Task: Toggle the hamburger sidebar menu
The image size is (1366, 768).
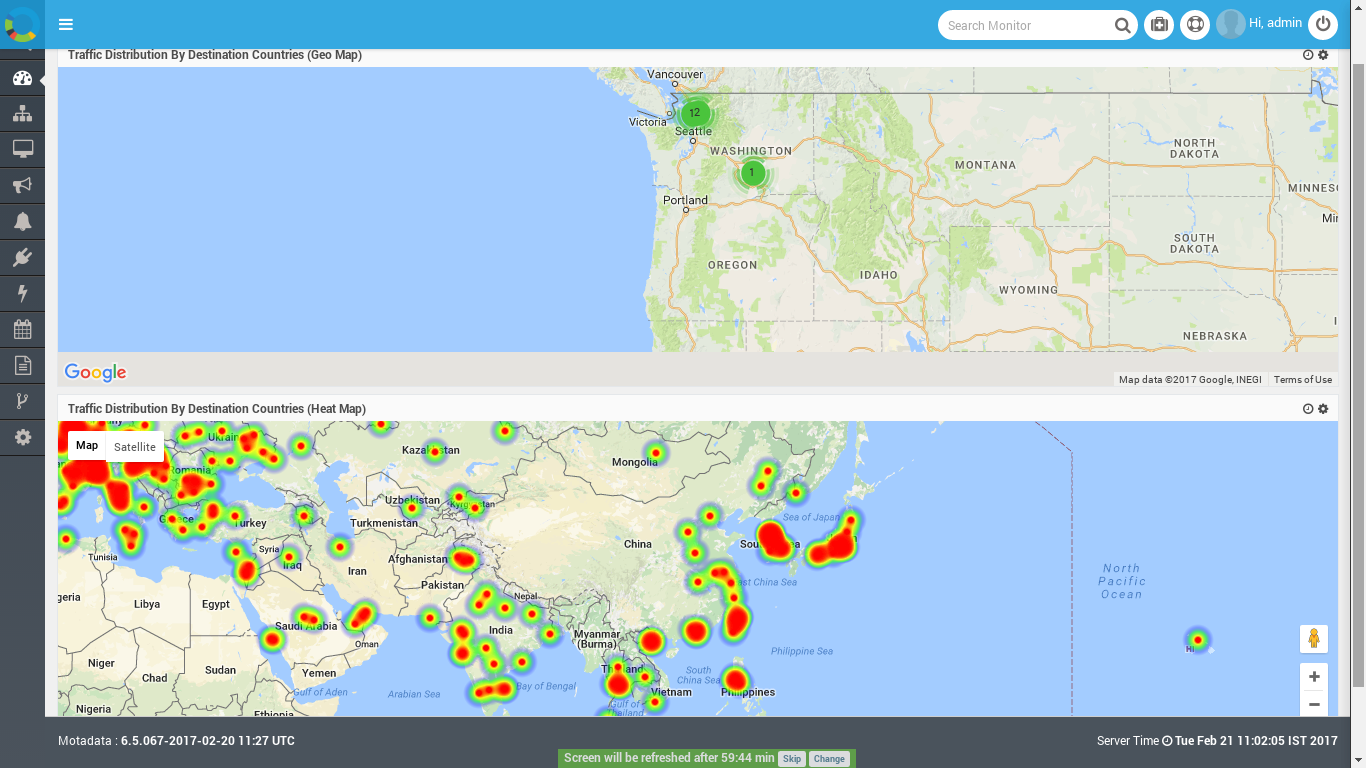Action: point(66,24)
